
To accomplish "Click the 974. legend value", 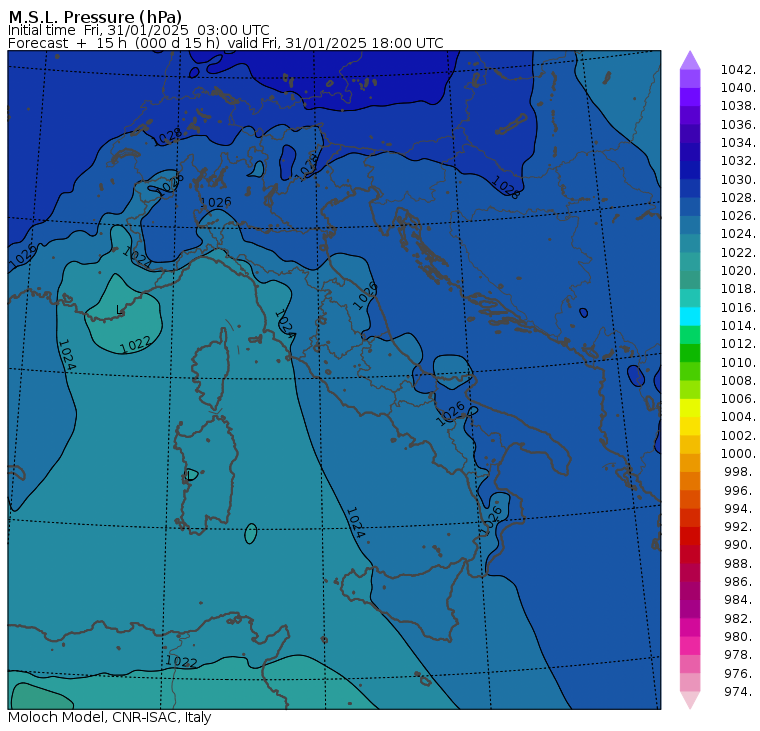I will 740,691.
